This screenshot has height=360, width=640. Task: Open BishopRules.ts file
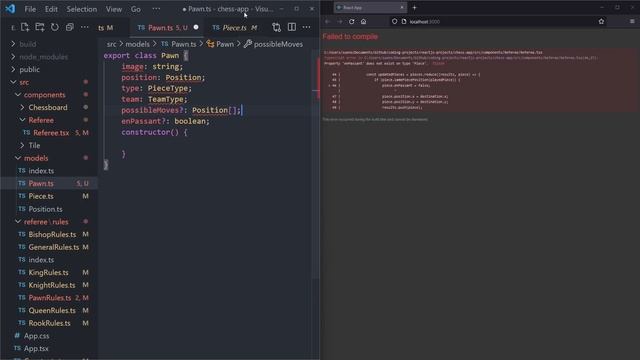coord(52,234)
